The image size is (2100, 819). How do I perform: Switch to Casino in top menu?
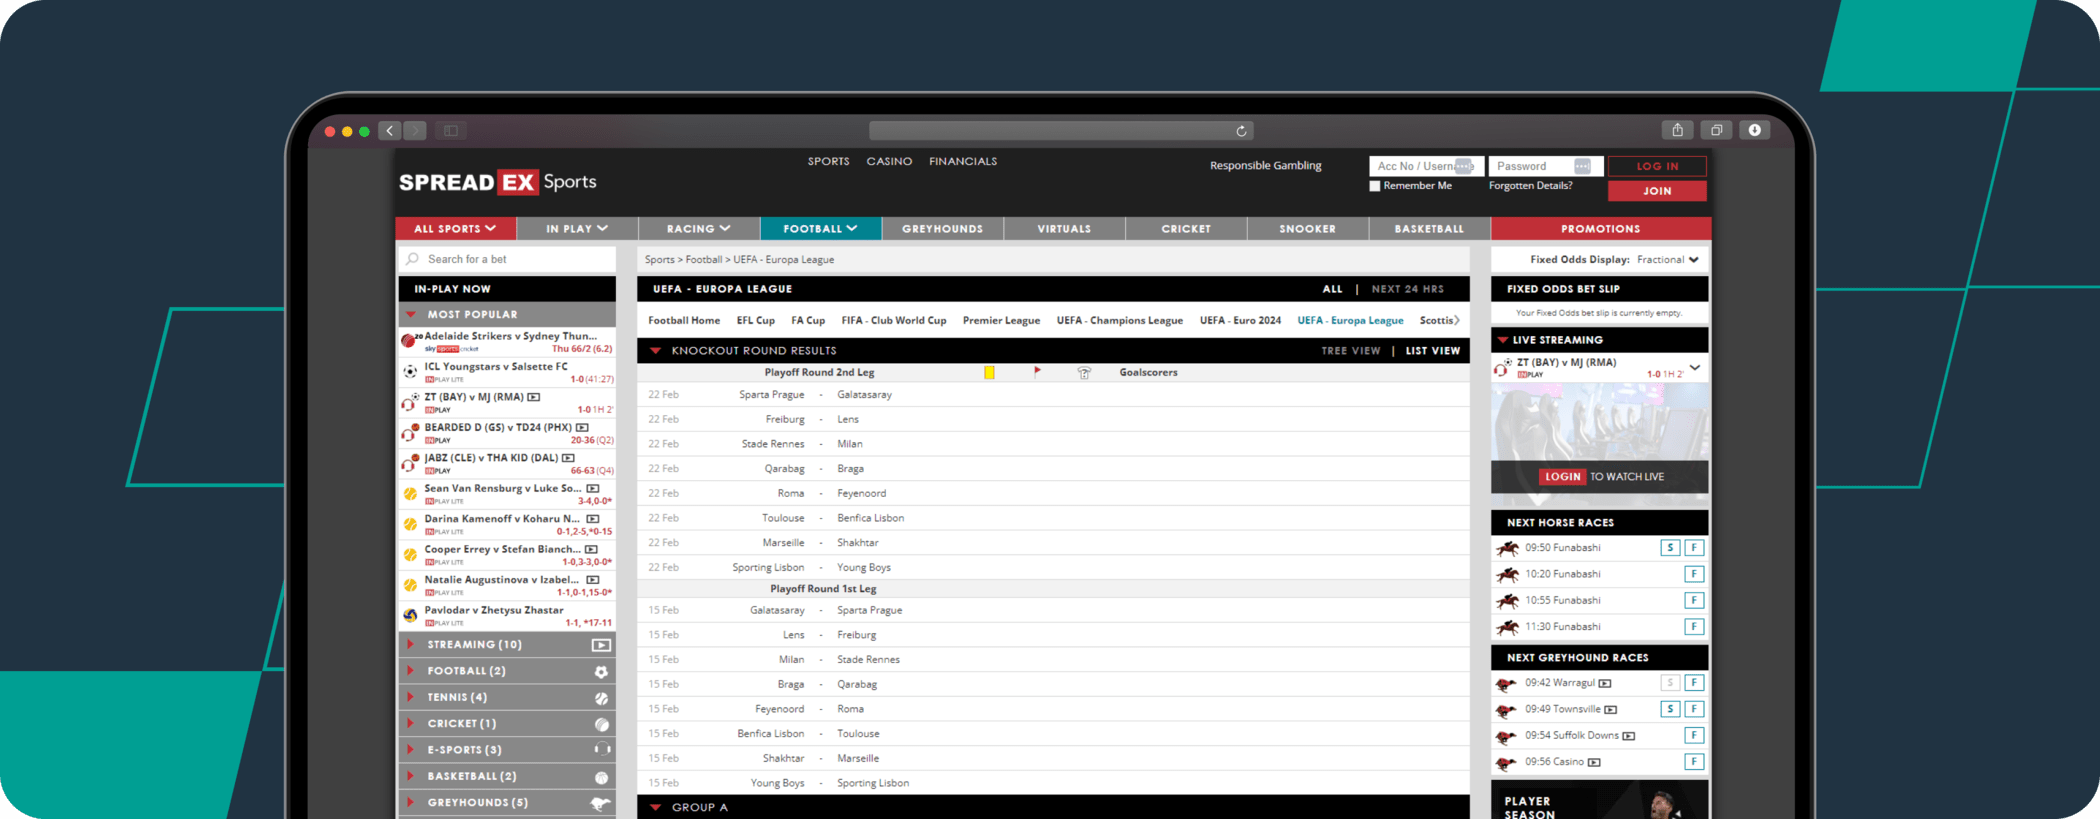pos(889,161)
